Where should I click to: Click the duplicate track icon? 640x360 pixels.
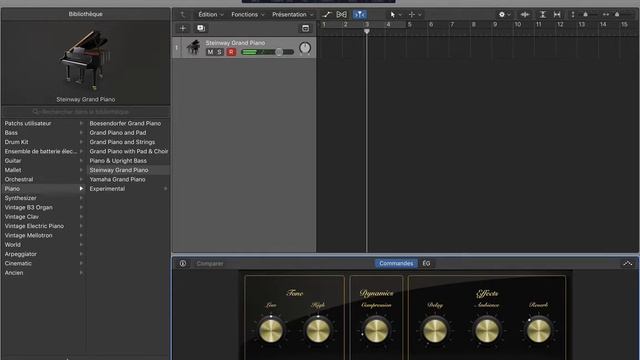[201, 28]
